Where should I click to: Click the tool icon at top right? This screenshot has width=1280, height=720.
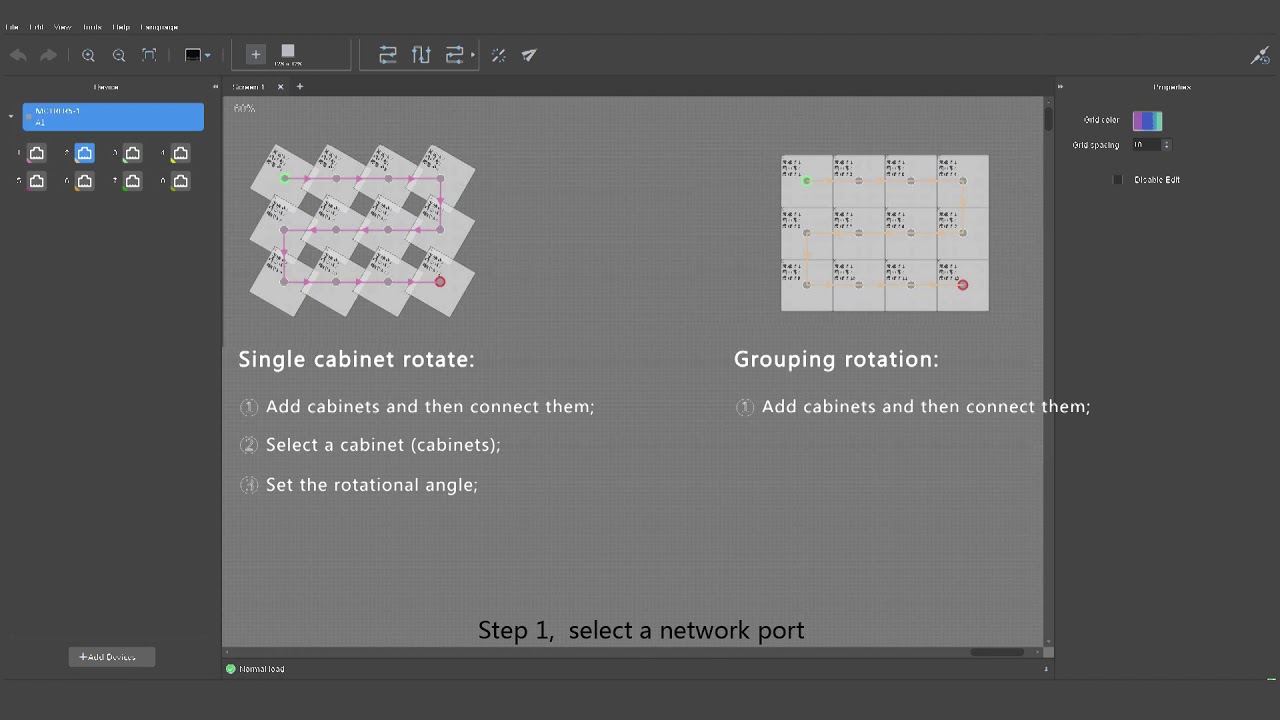(x=1260, y=56)
